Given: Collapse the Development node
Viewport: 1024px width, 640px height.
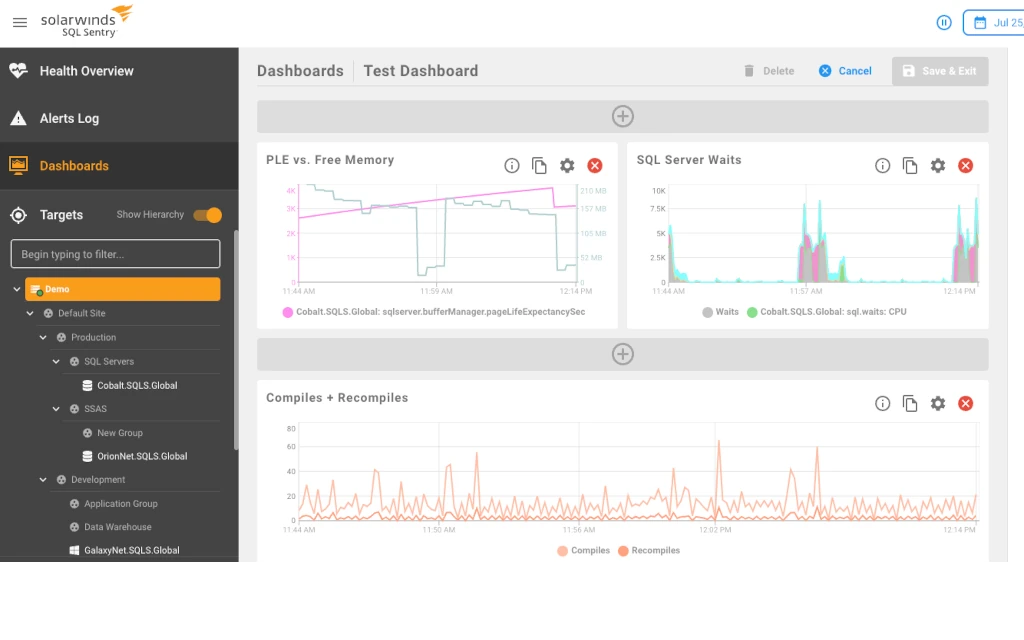Looking at the screenshot, I should 42,480.
